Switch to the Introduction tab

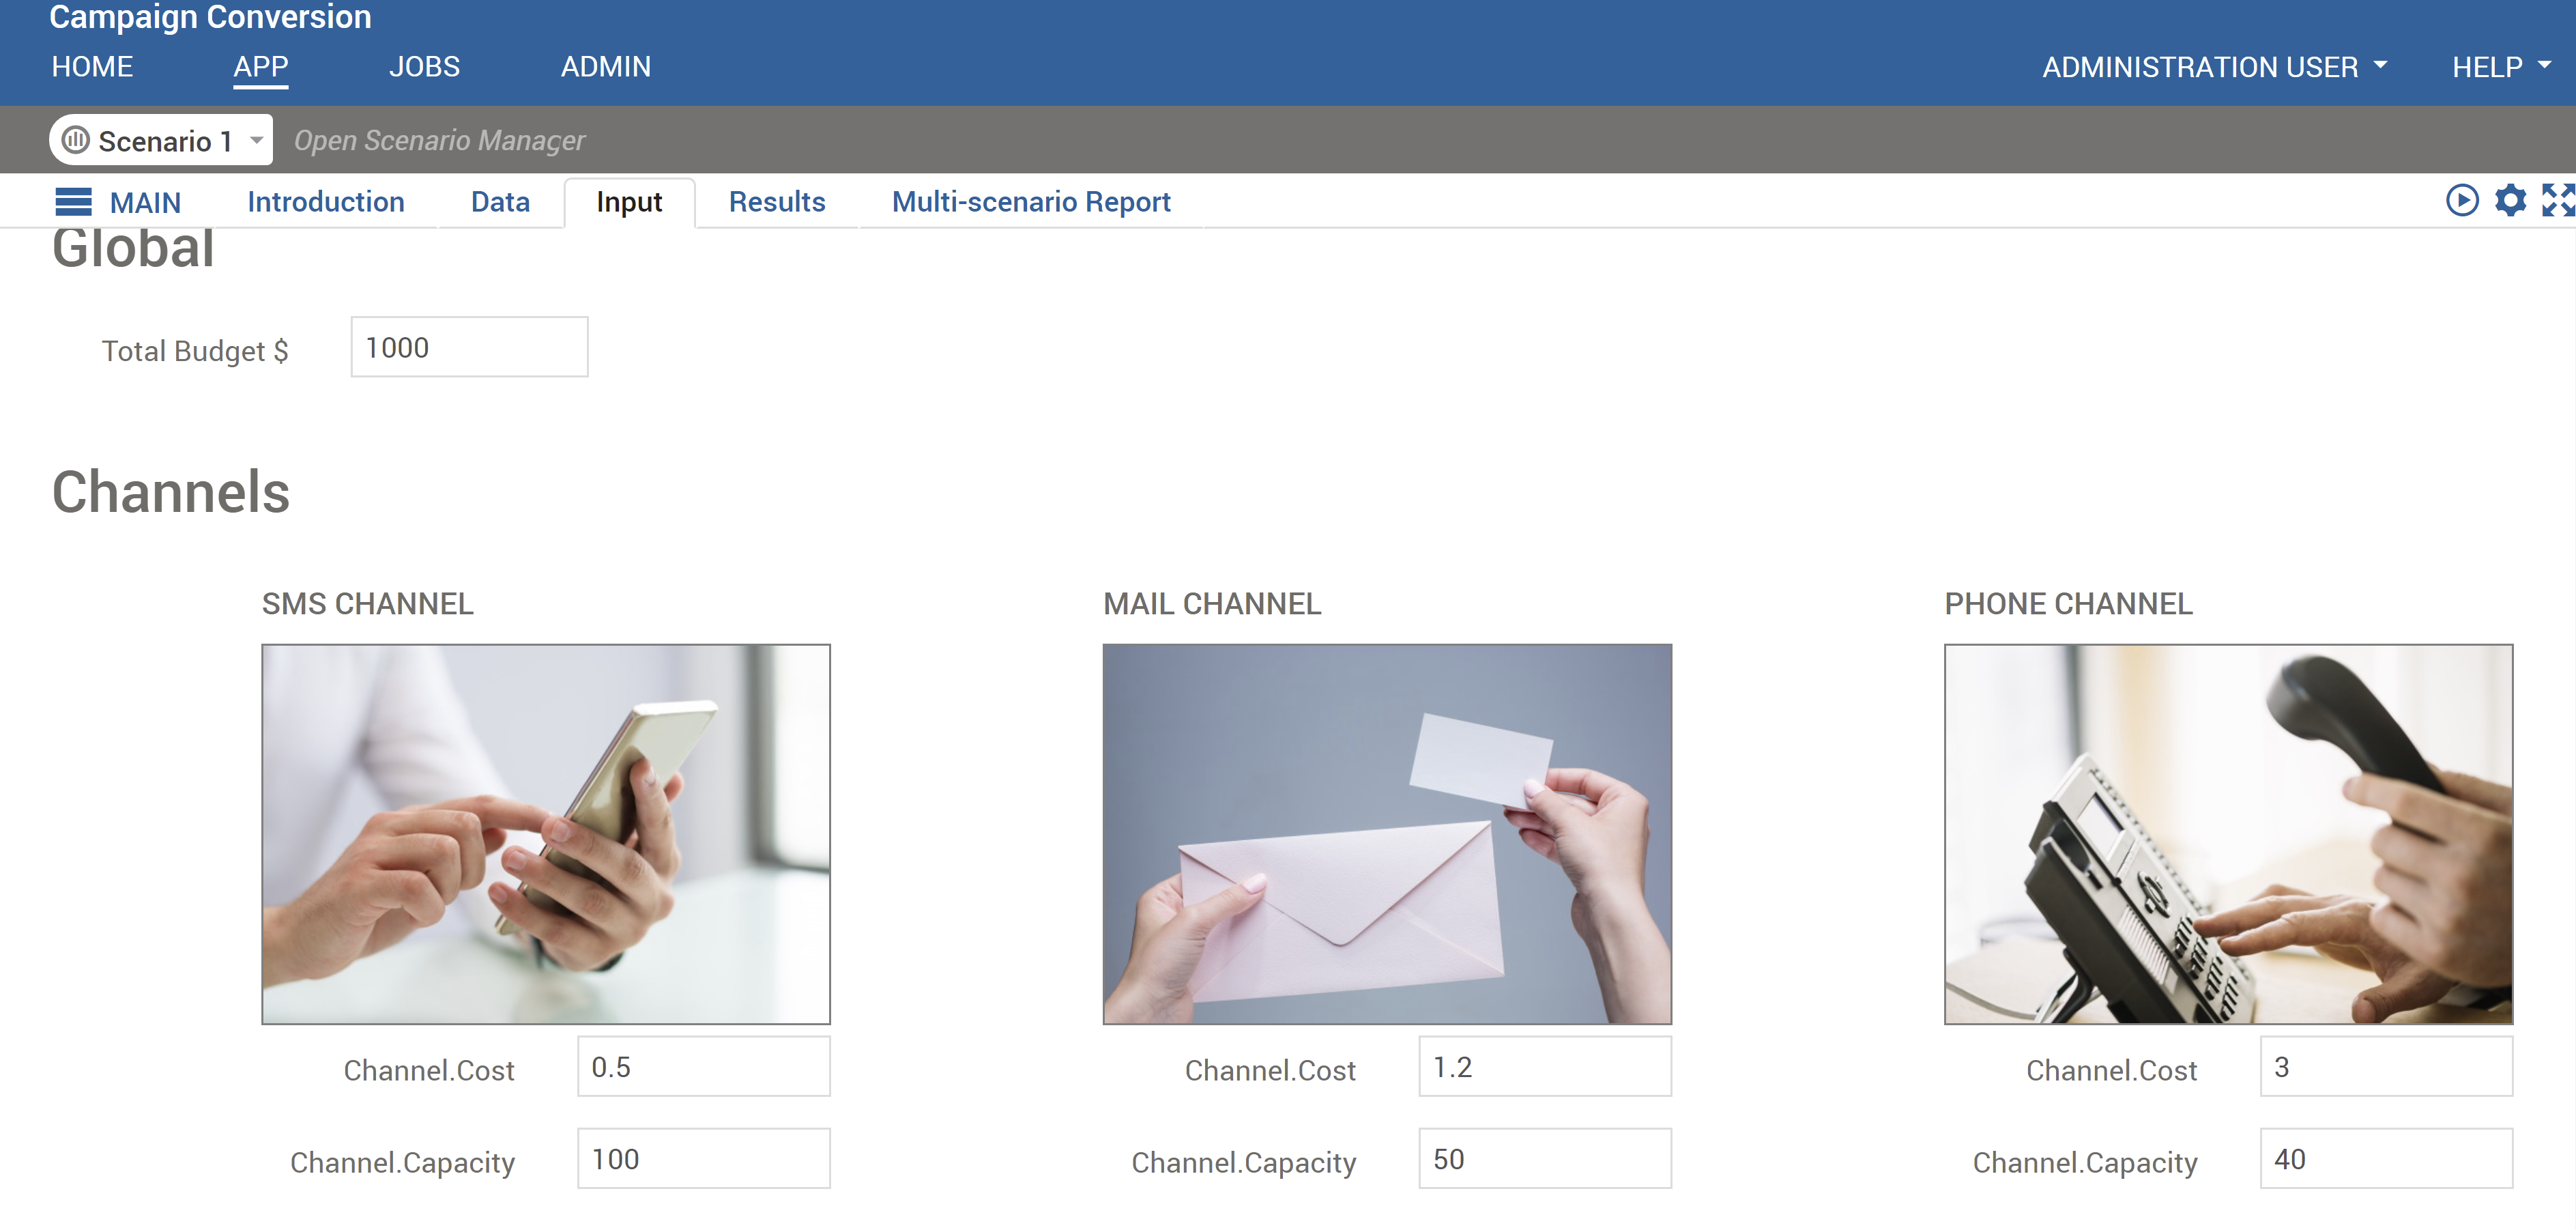(326, 202)
